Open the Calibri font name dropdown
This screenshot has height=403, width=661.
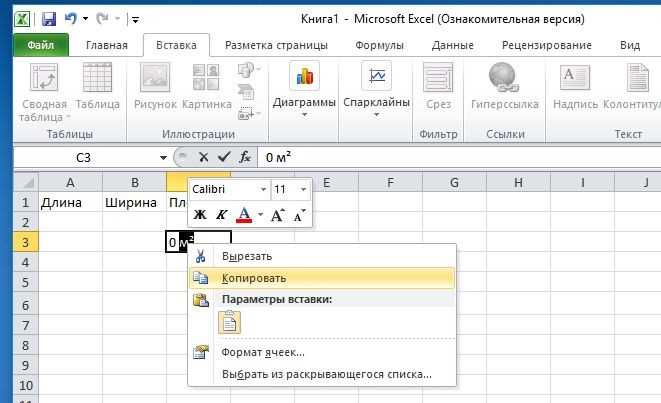point(263,190)
